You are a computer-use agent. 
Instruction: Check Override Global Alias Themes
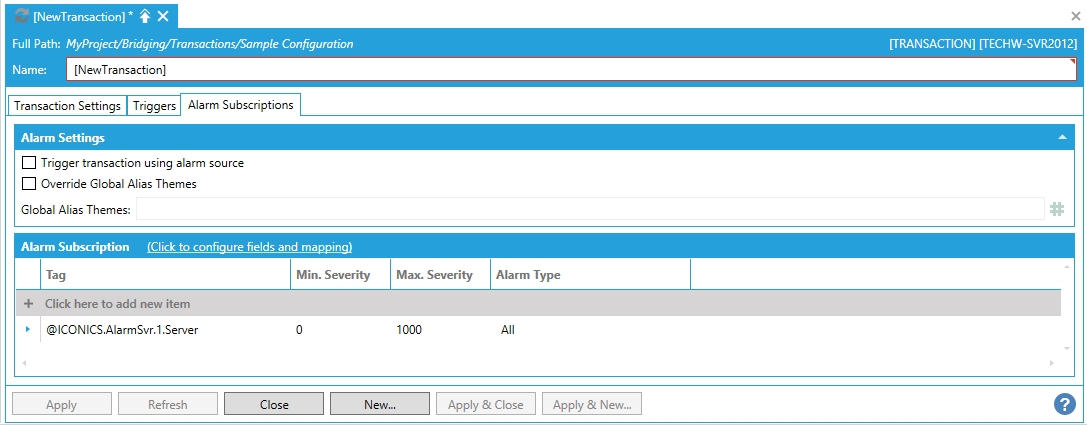[29, 184]
